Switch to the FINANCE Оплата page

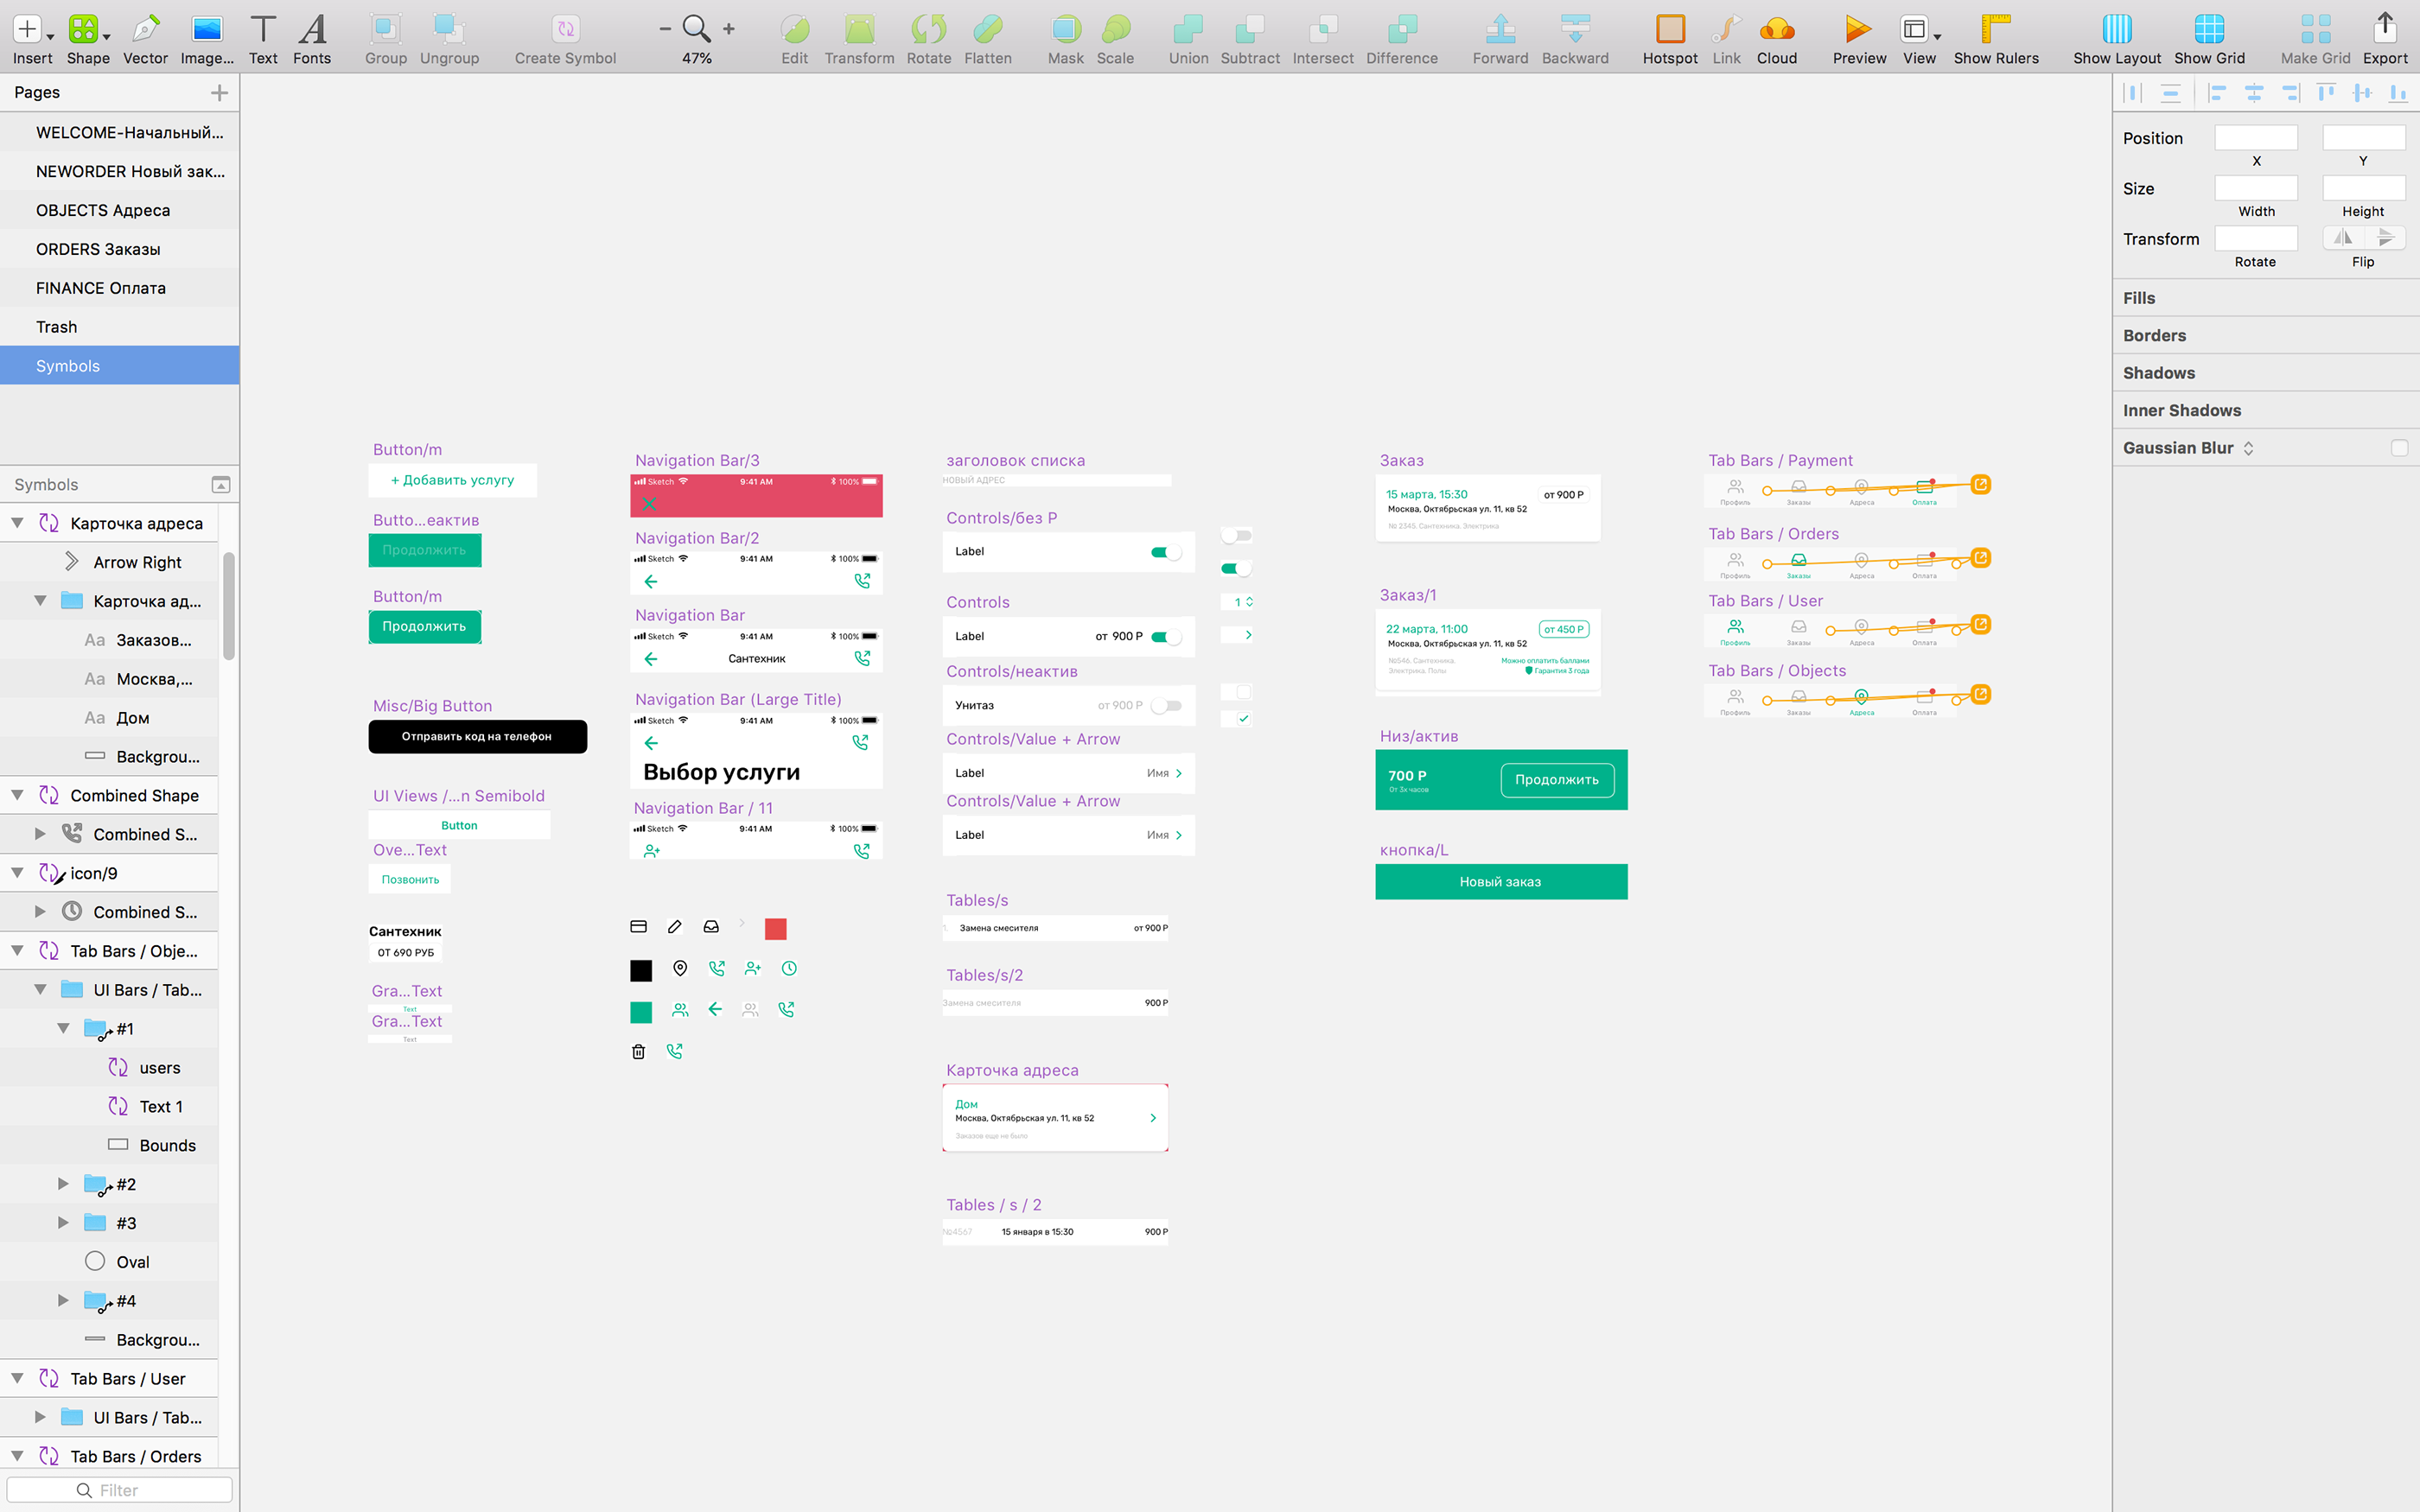[x=101, y=288]
